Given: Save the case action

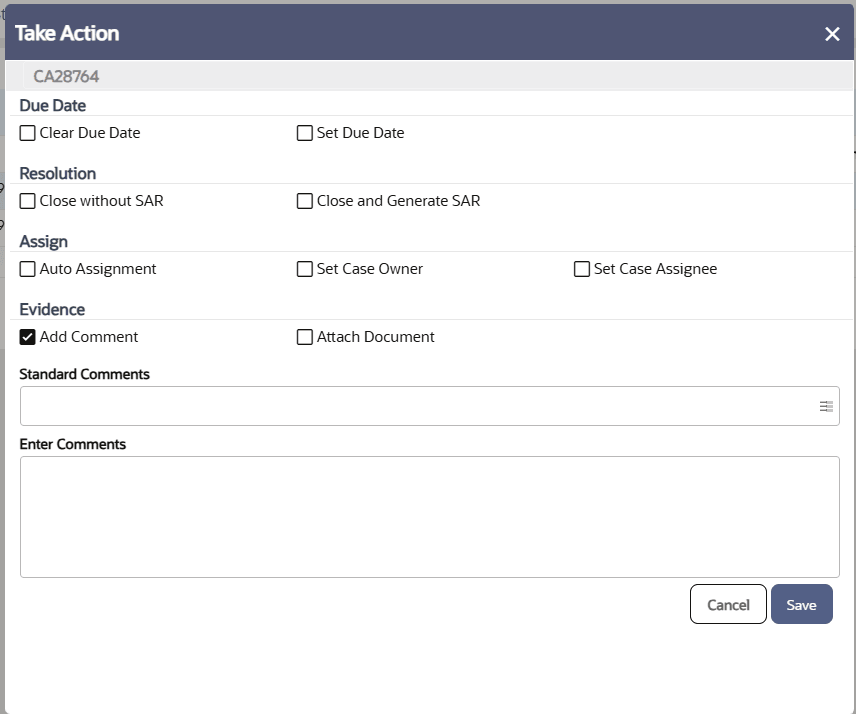Looking at the screenshot, I should pos(801,604).
